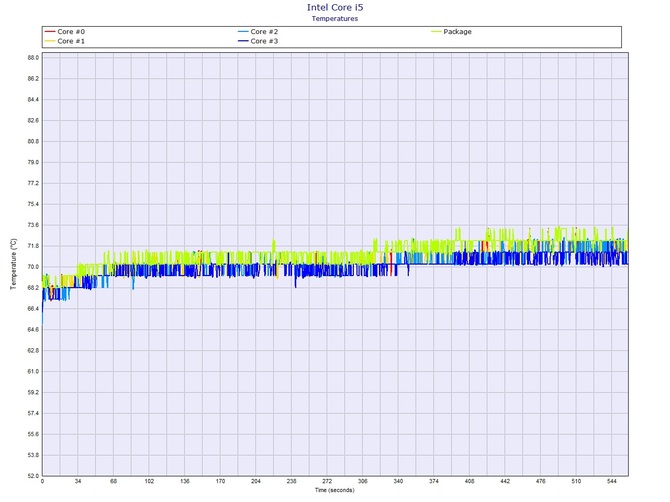Click the Temperature (°C) axis label
The width and height of the screenshot is (670, 502).
pos(14,264)
